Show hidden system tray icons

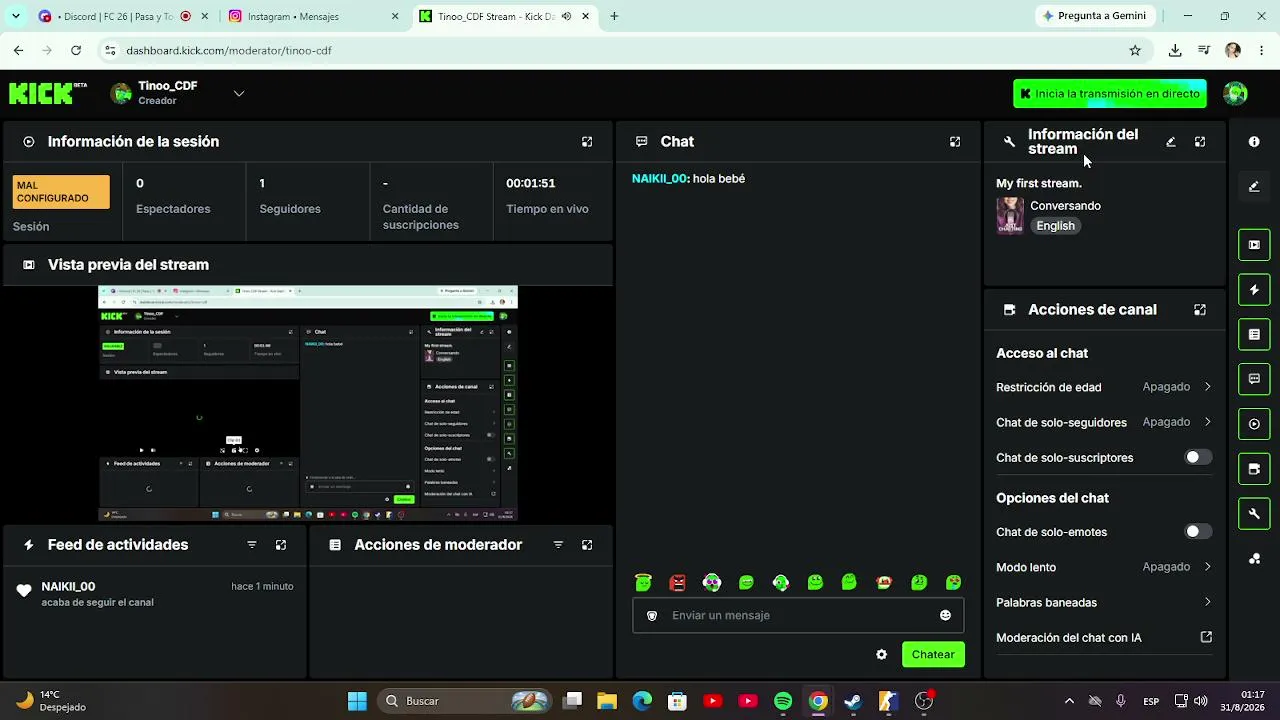click(x=1069, y=701)
